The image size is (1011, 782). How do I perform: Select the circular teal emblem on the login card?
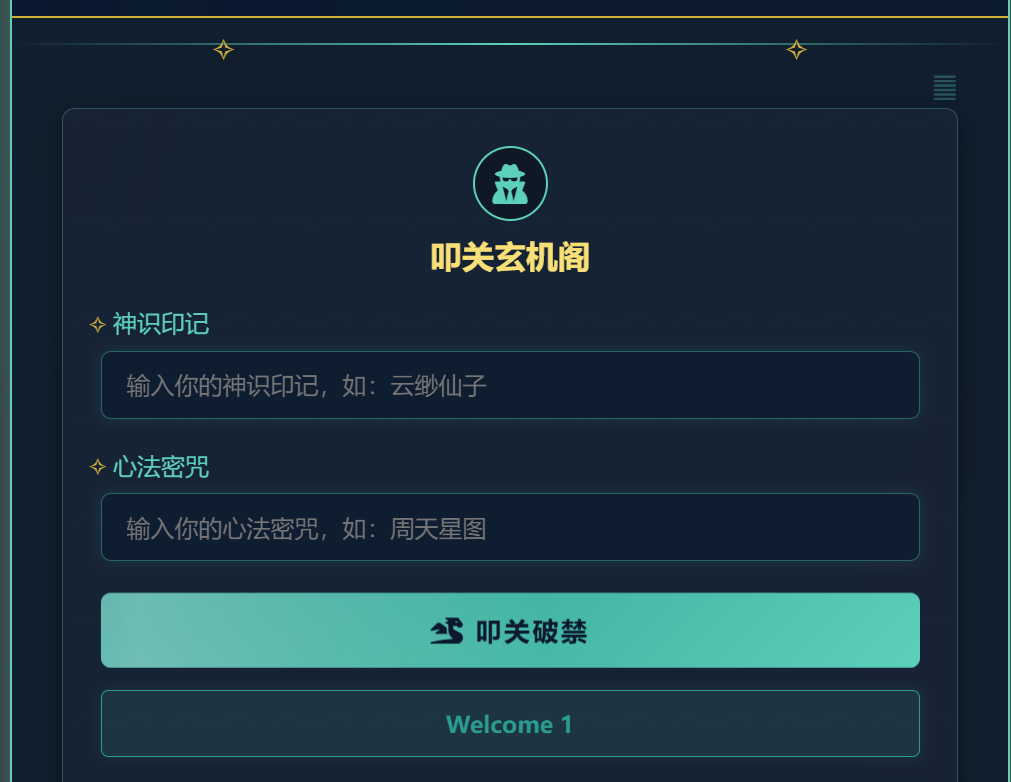(x=510, y=183)
